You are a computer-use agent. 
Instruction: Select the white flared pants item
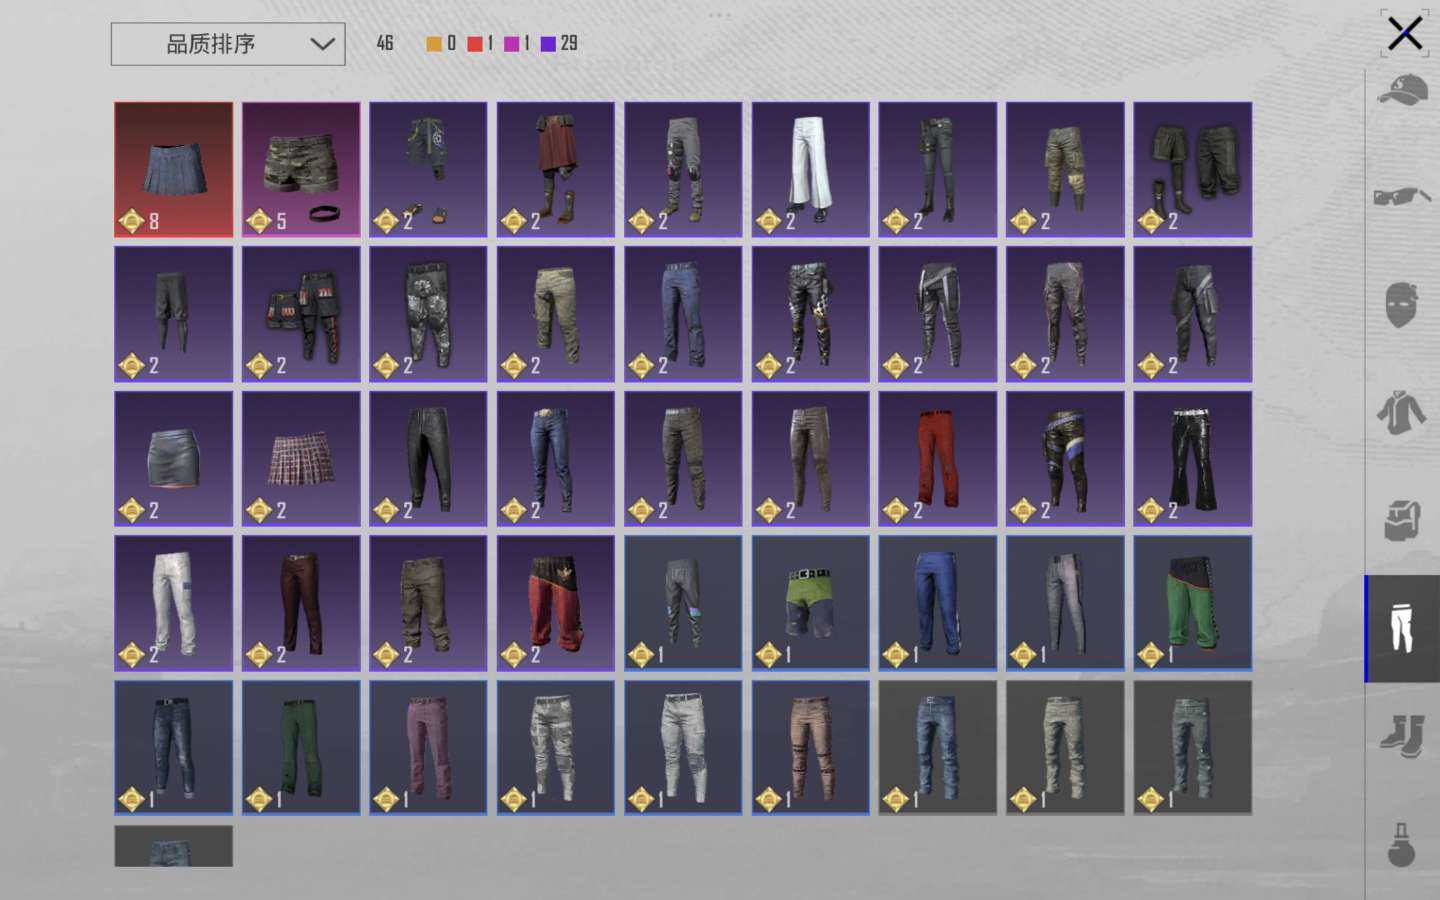tap(810, 169)
